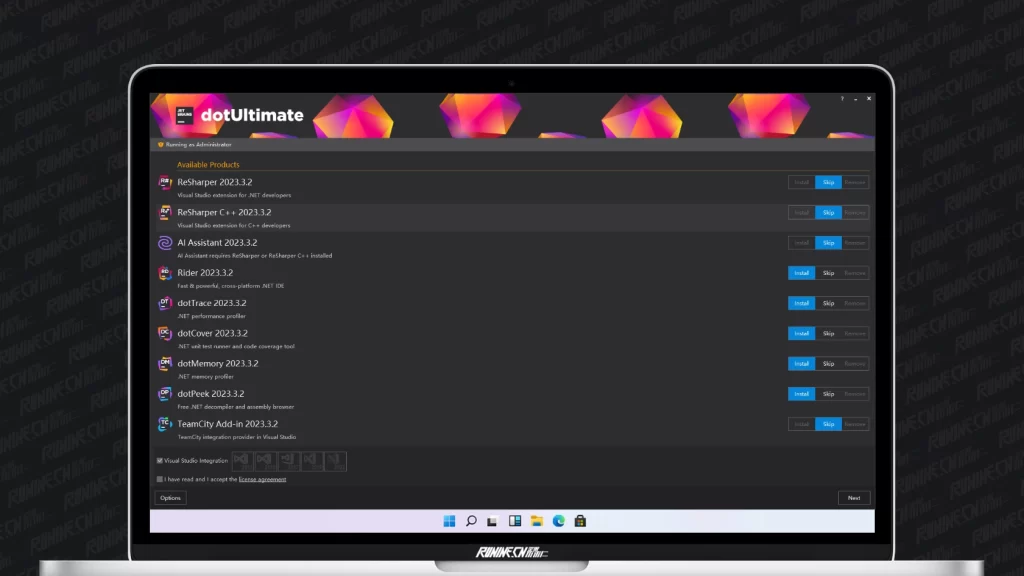Click the ReSharper product icon
The height and width of the screenshot is (576, 1024).
pos(165,182)
